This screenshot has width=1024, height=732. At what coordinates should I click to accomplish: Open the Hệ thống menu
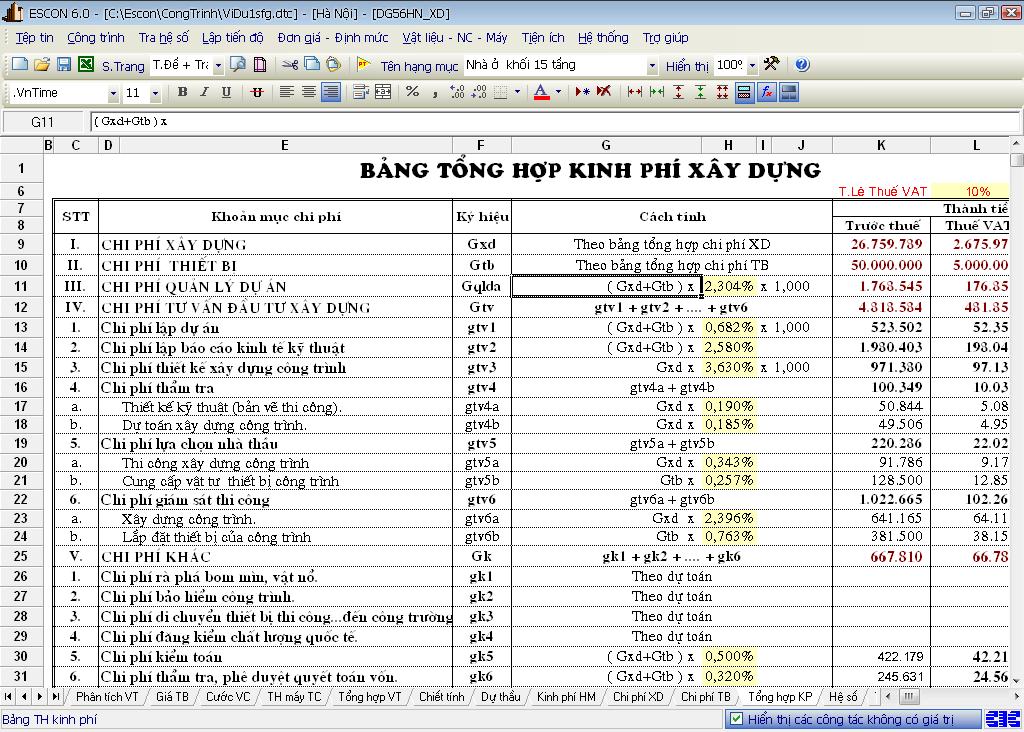pyautogui.click(x=603, y=38)
